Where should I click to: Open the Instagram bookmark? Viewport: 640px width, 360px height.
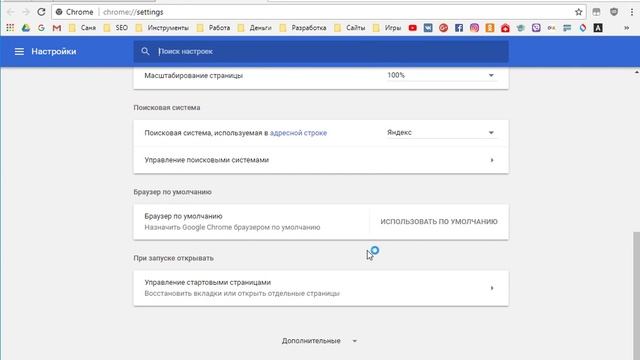tap(474, 28)
